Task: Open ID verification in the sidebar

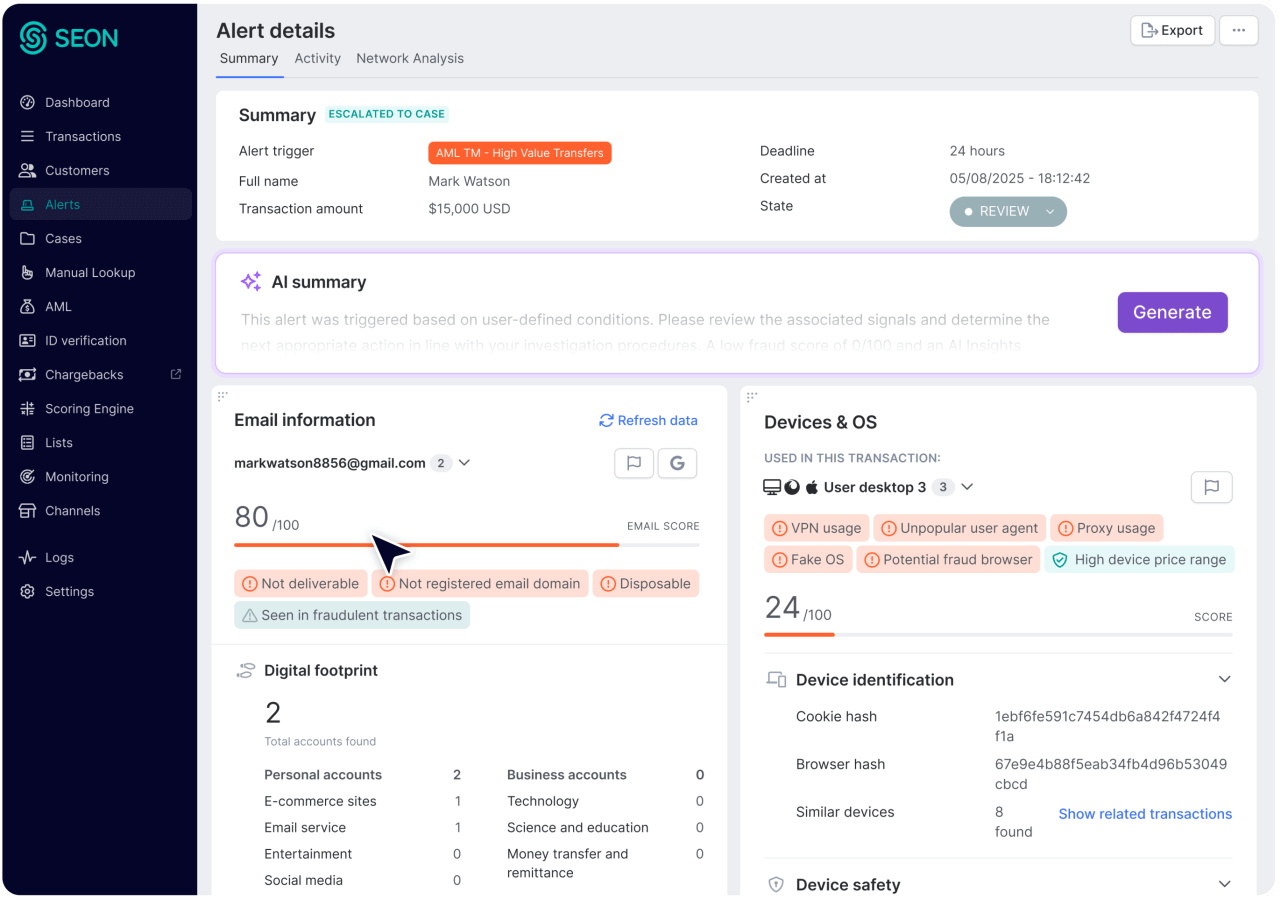Action: [x=85, y=341]
